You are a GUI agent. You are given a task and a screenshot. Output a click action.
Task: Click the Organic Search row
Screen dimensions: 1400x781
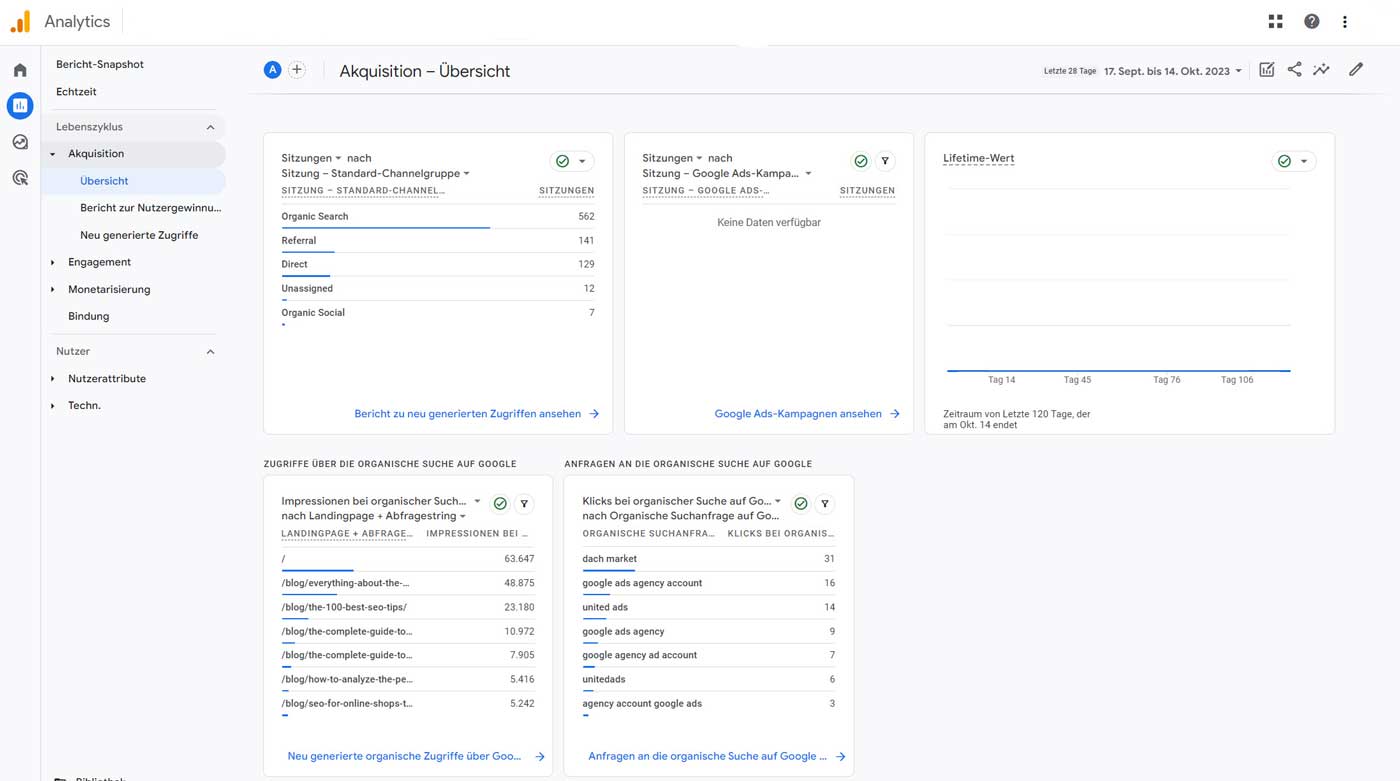pos(438,217)
